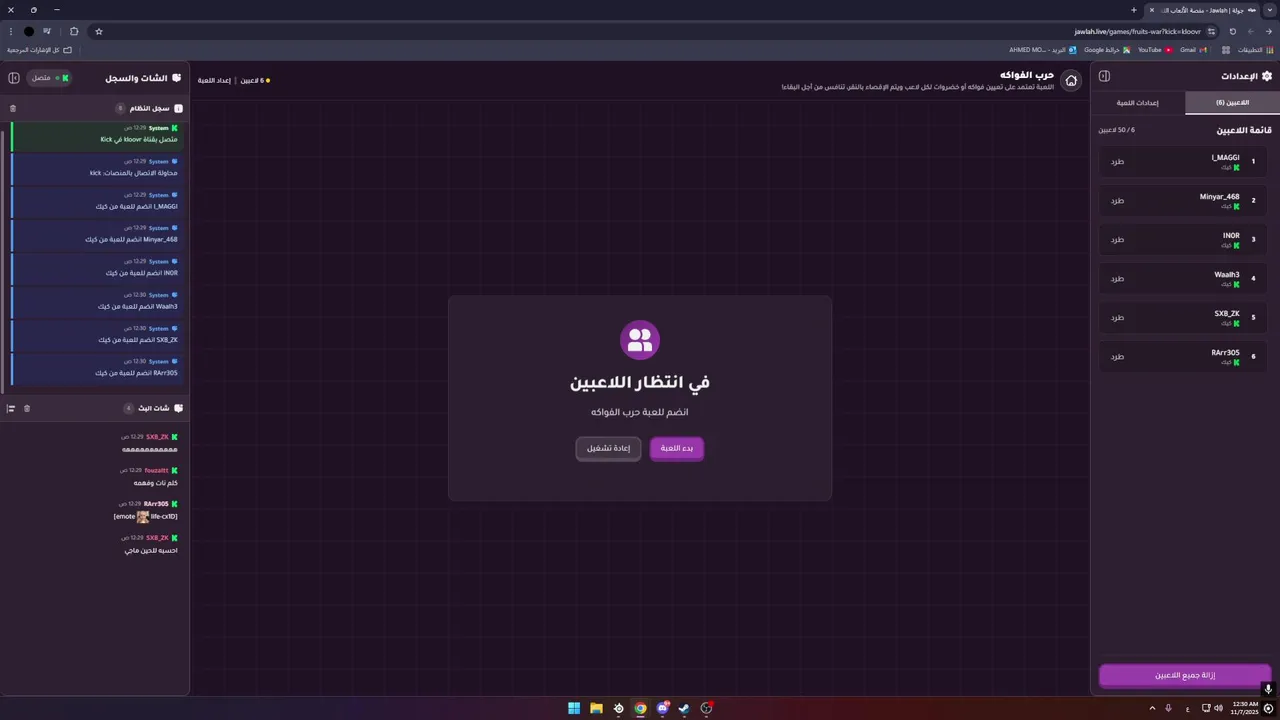Go back with the browser back arrow
The width and height of the screenshot is (1280, 720).
pos(1269,31)
